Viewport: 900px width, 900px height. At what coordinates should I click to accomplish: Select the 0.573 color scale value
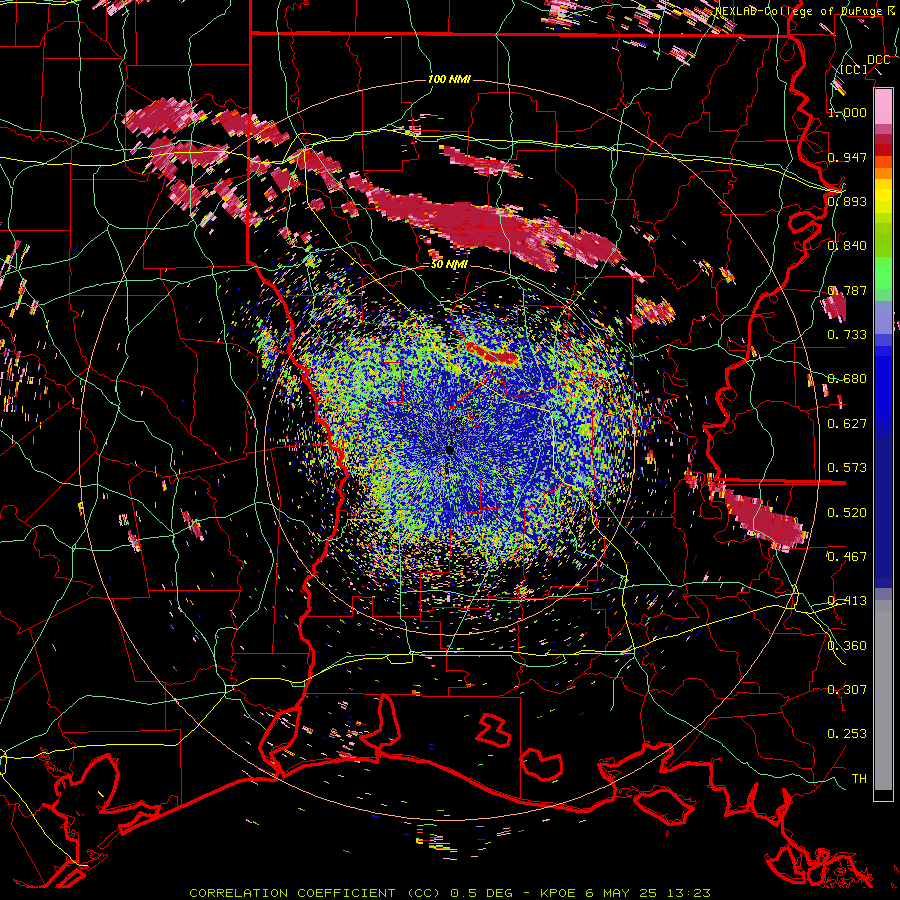pos(847,467)
